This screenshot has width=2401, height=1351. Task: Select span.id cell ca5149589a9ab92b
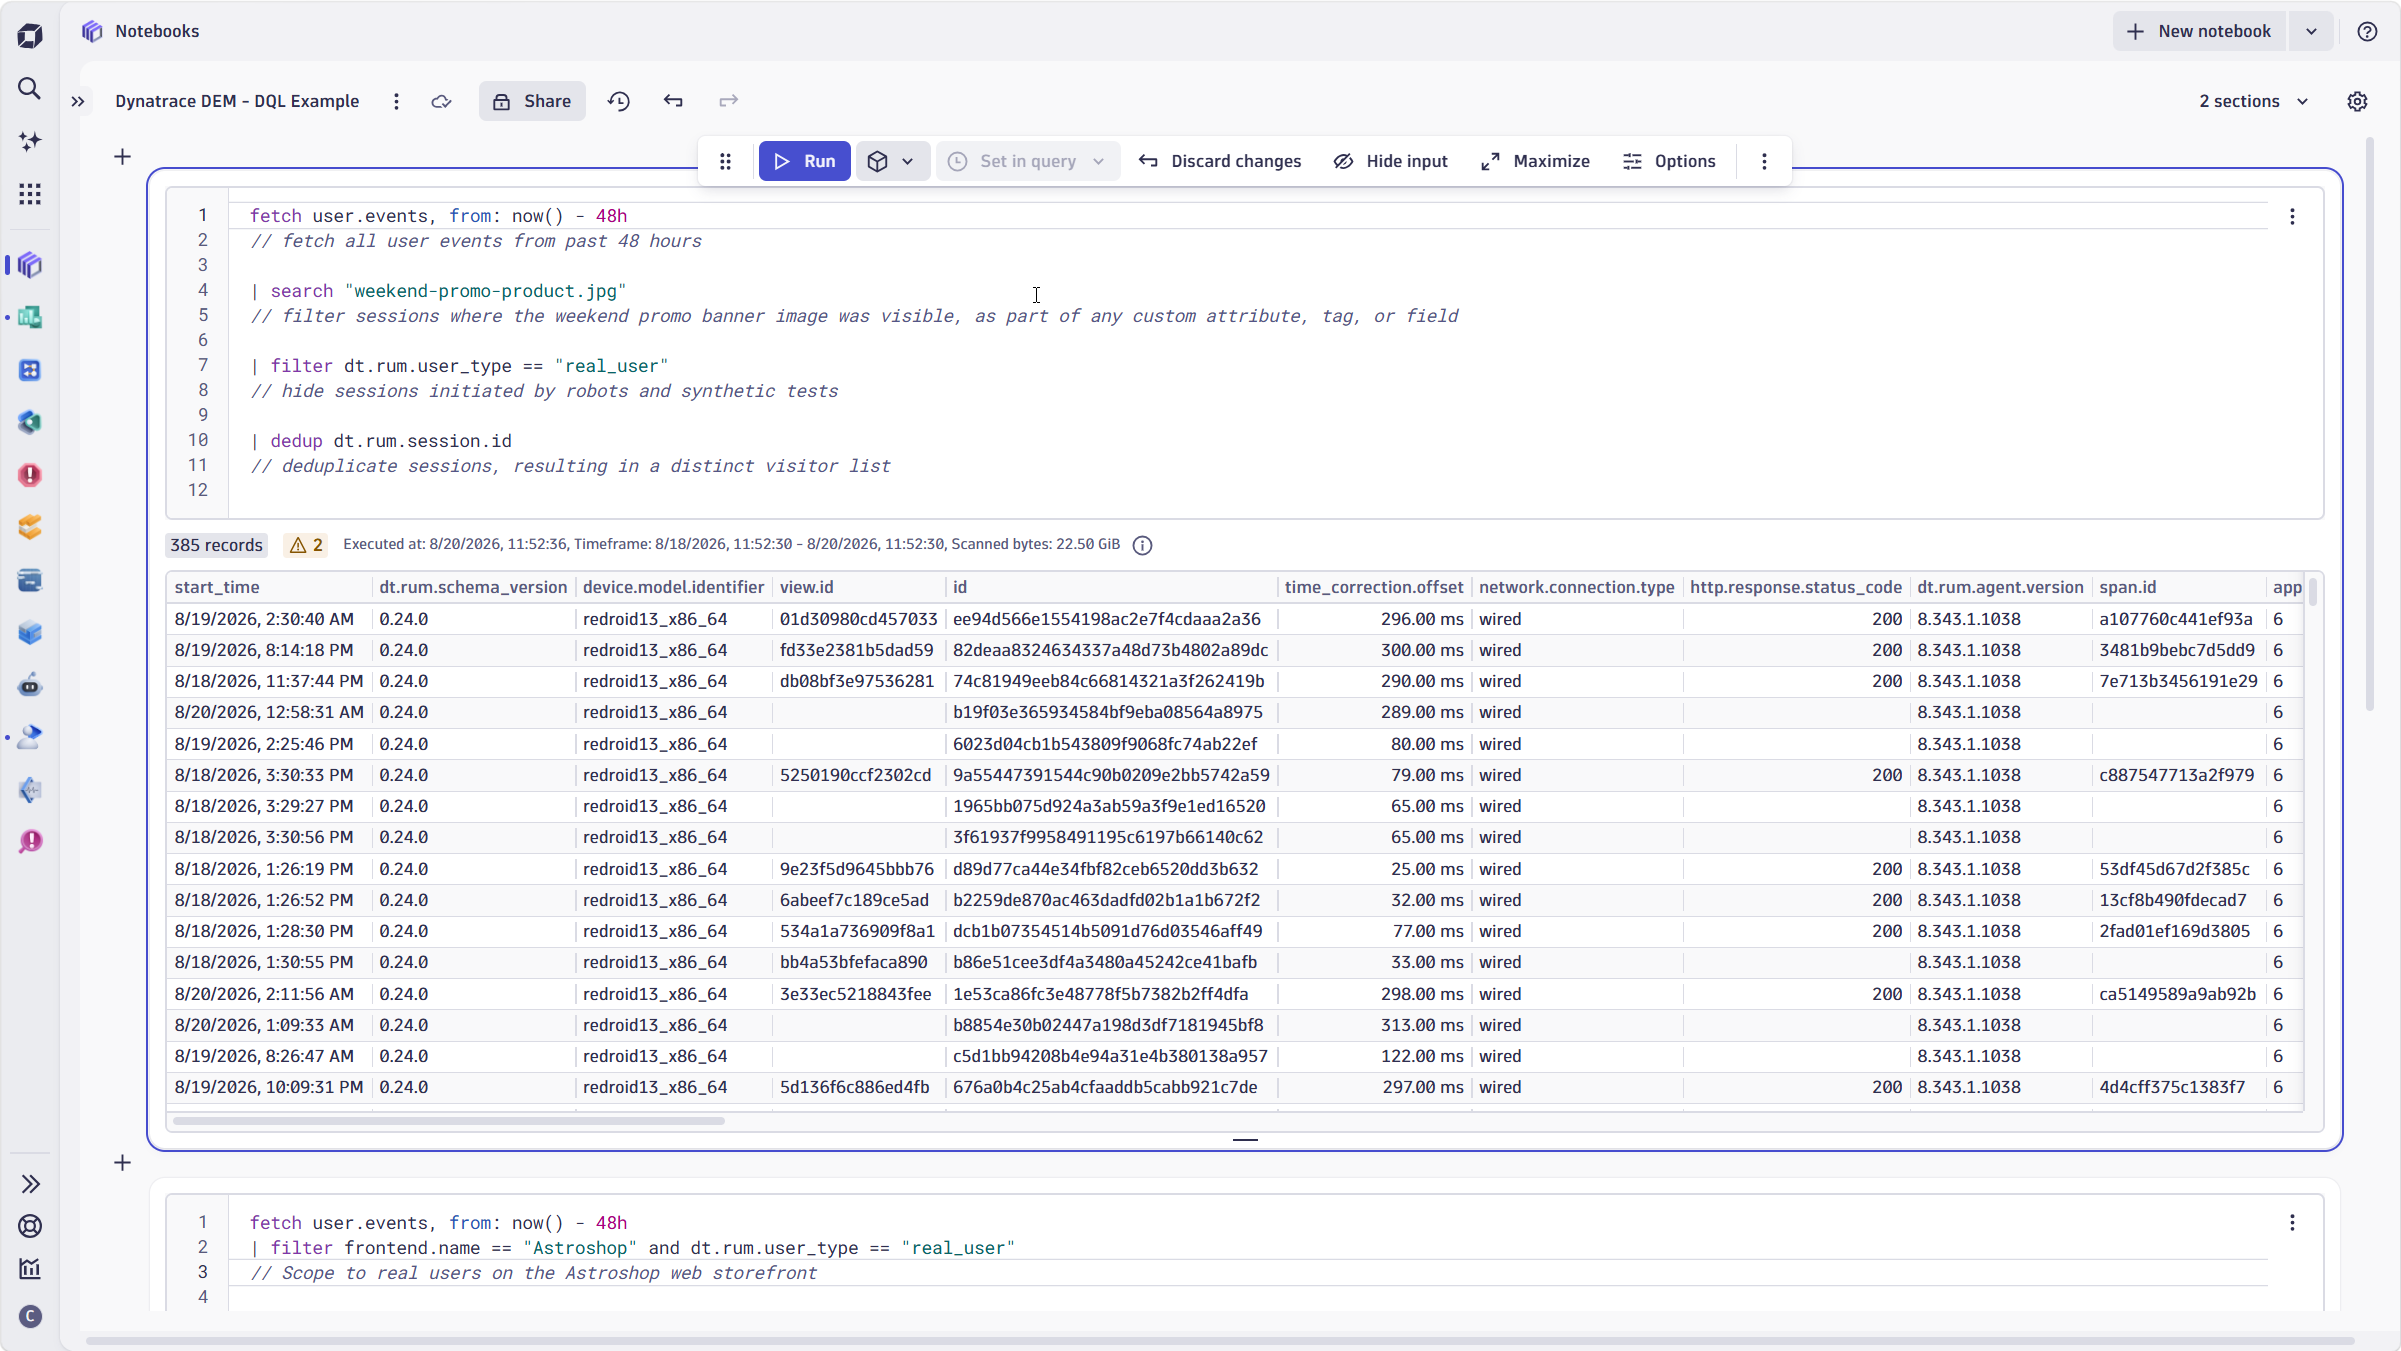tap(2177, 994)
